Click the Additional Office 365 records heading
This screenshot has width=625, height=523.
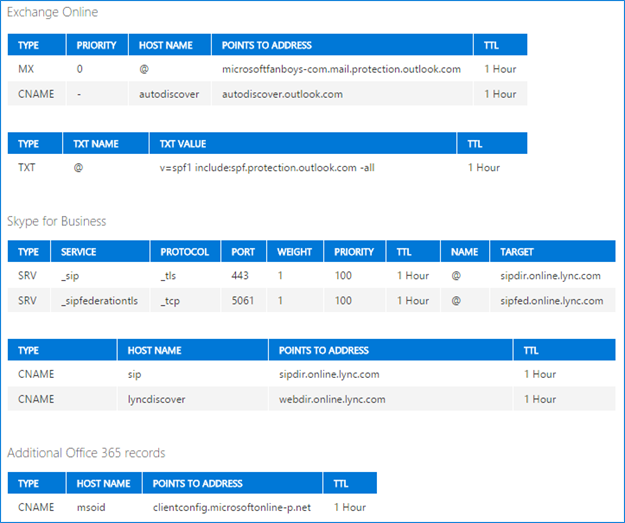coord(86,453)
